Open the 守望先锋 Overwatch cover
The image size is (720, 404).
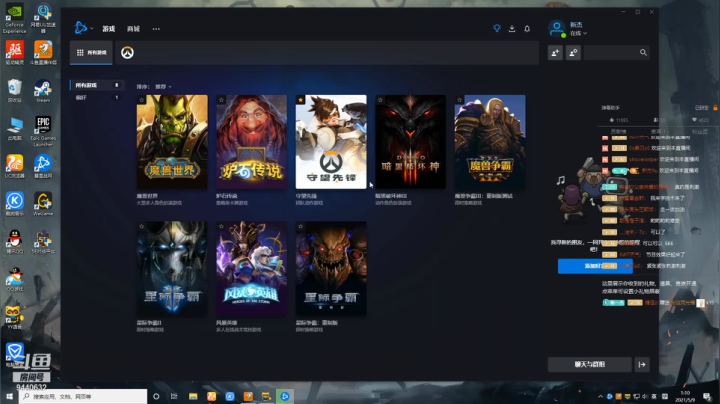tap(331, 142)
